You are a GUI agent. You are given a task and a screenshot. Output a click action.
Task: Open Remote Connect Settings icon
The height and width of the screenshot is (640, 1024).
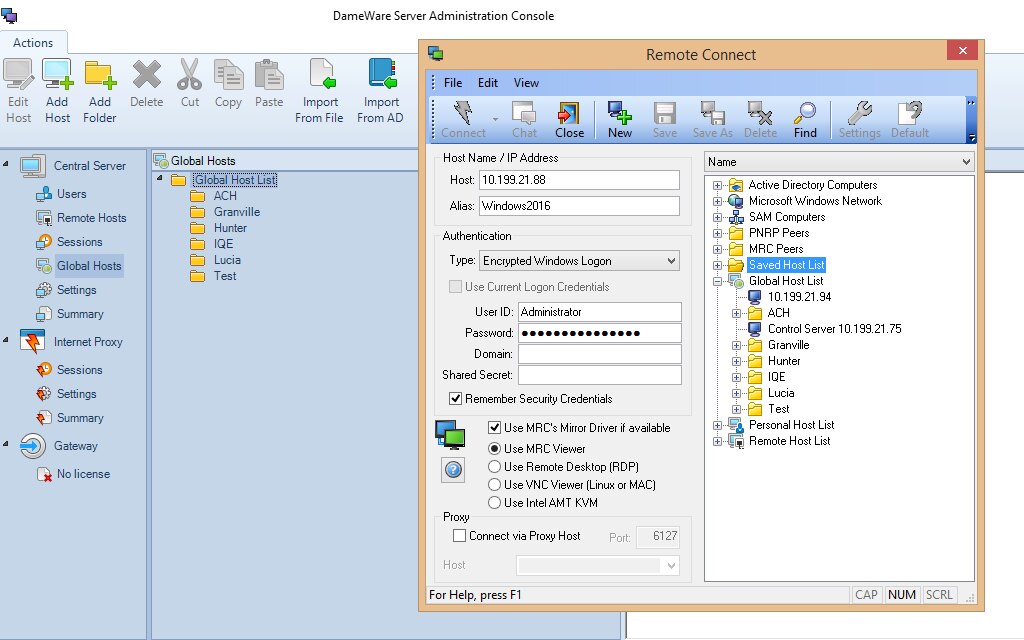click(859, 118)
